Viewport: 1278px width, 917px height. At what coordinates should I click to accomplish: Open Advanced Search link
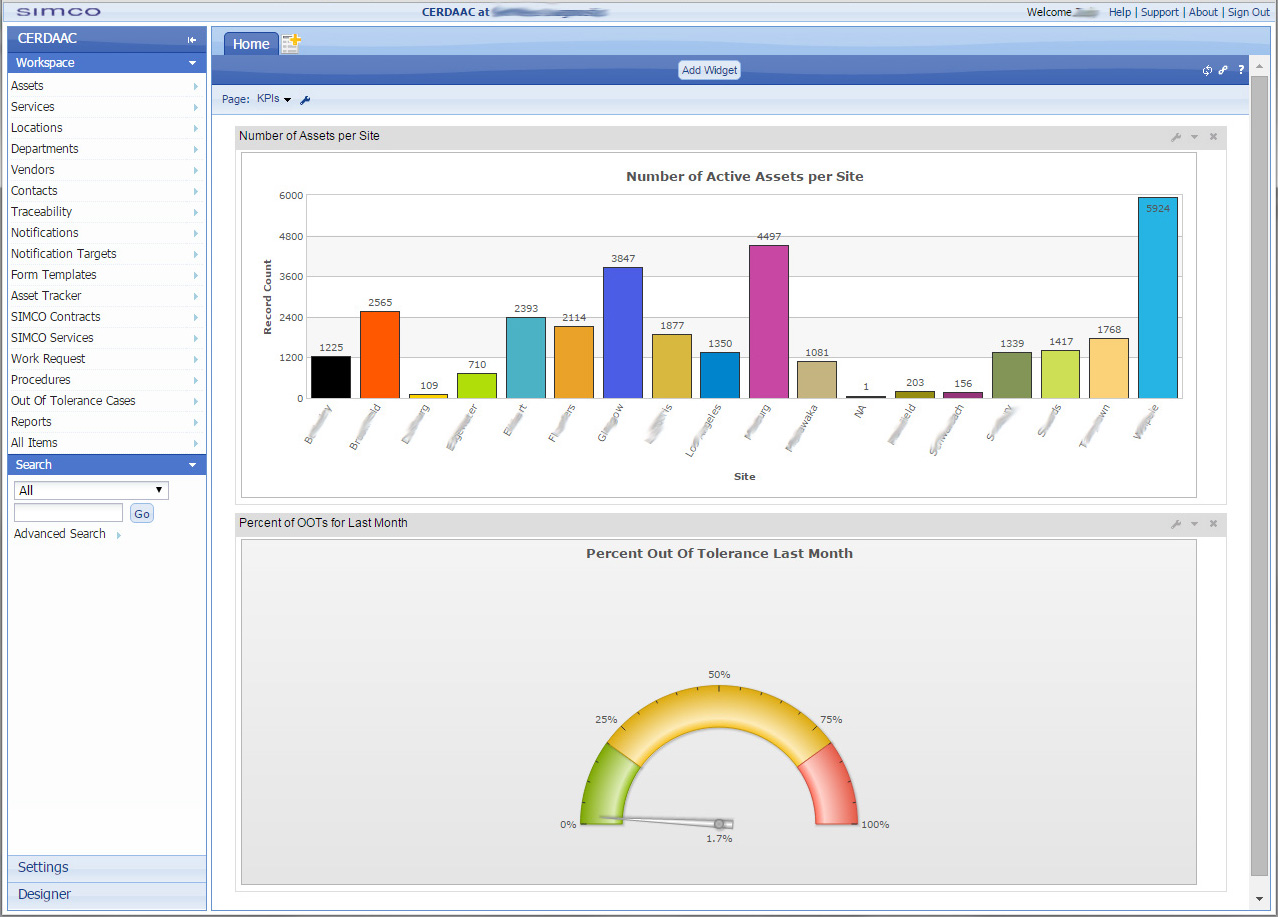click(60, 534)
